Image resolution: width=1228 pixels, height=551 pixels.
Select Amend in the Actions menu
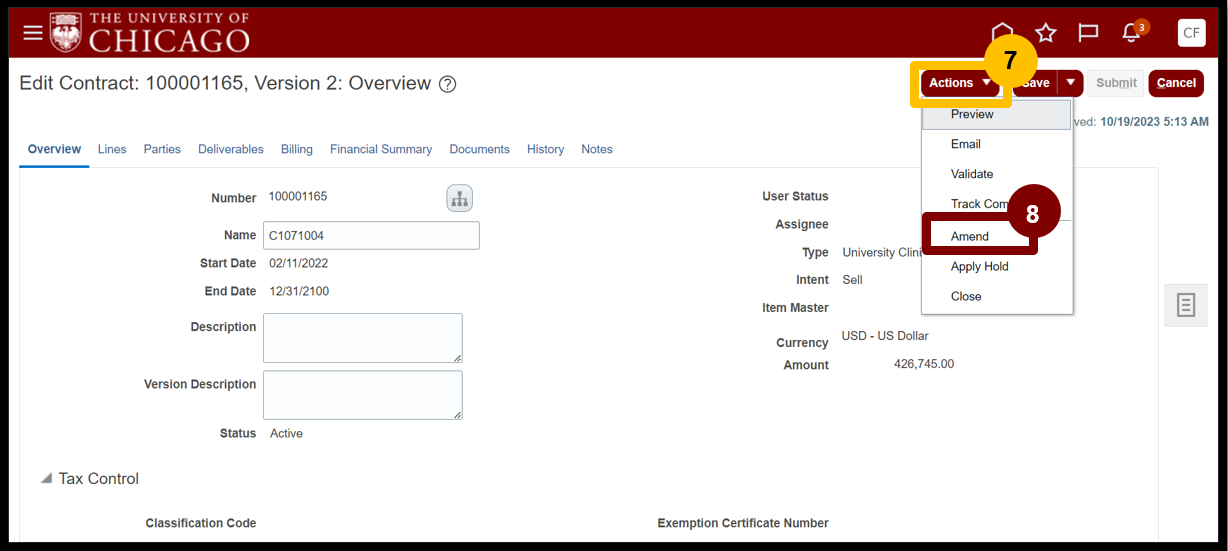tap(997, 236)
